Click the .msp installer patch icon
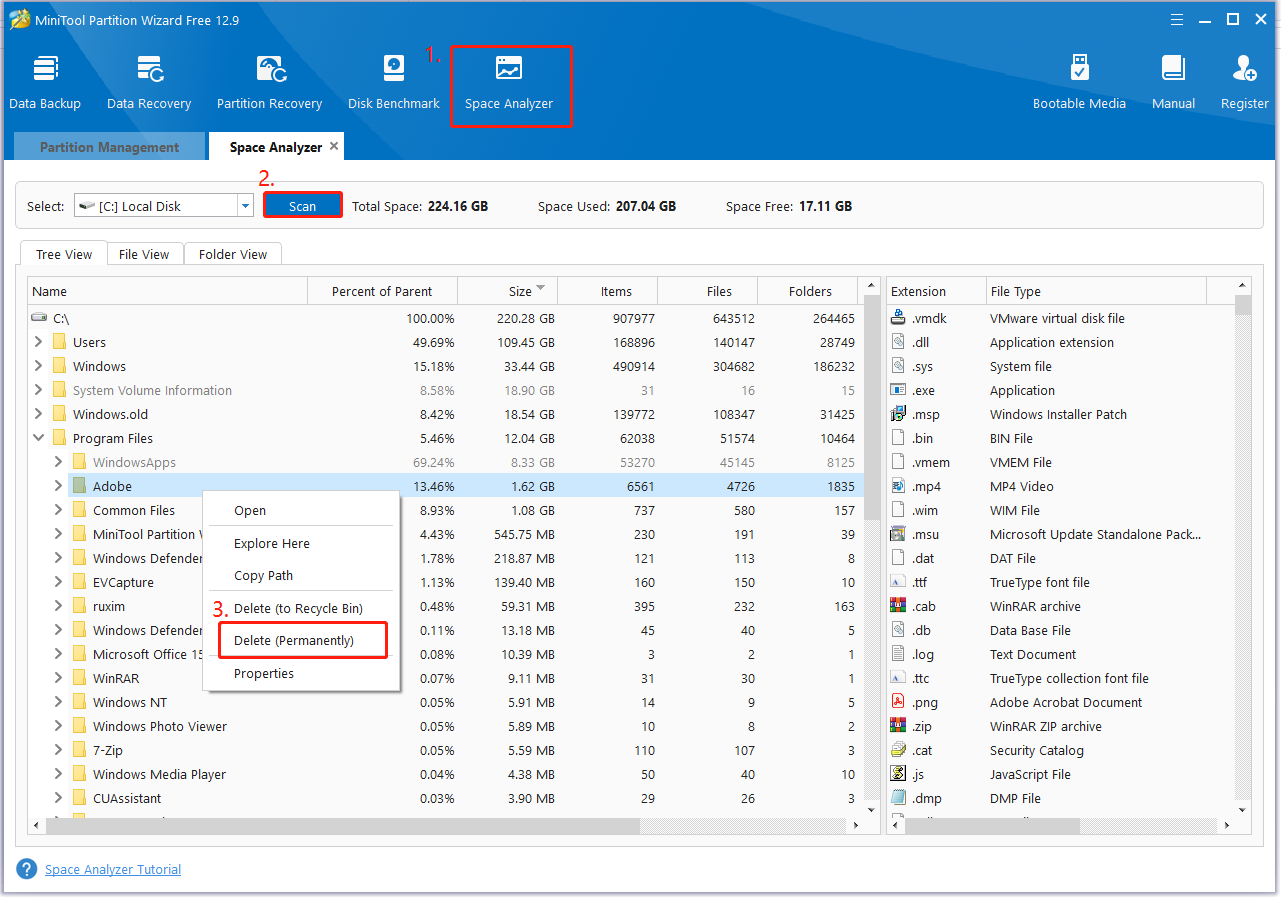 pos(898,414)
